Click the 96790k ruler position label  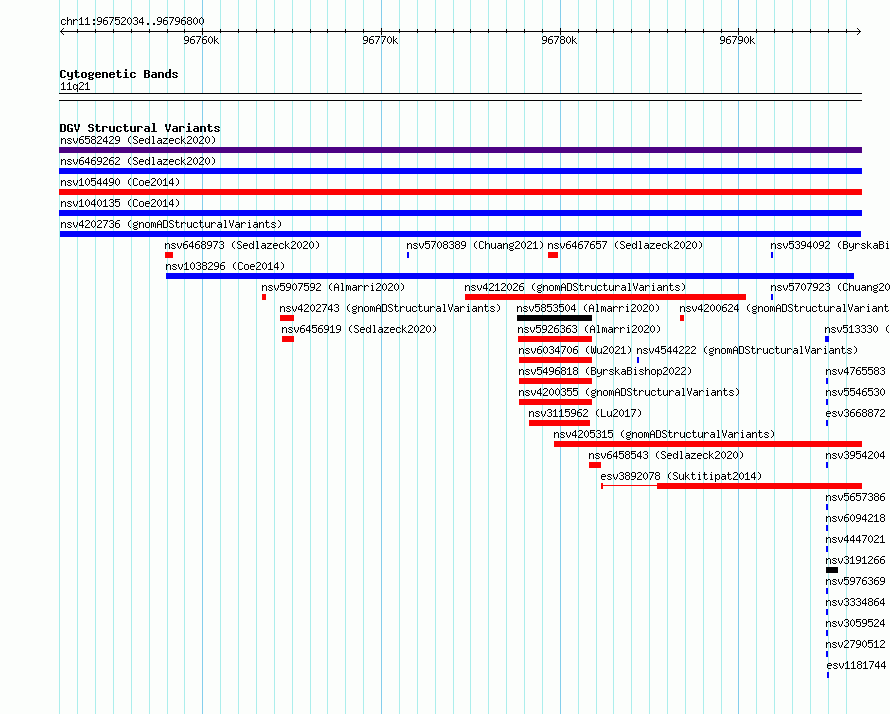737,40
